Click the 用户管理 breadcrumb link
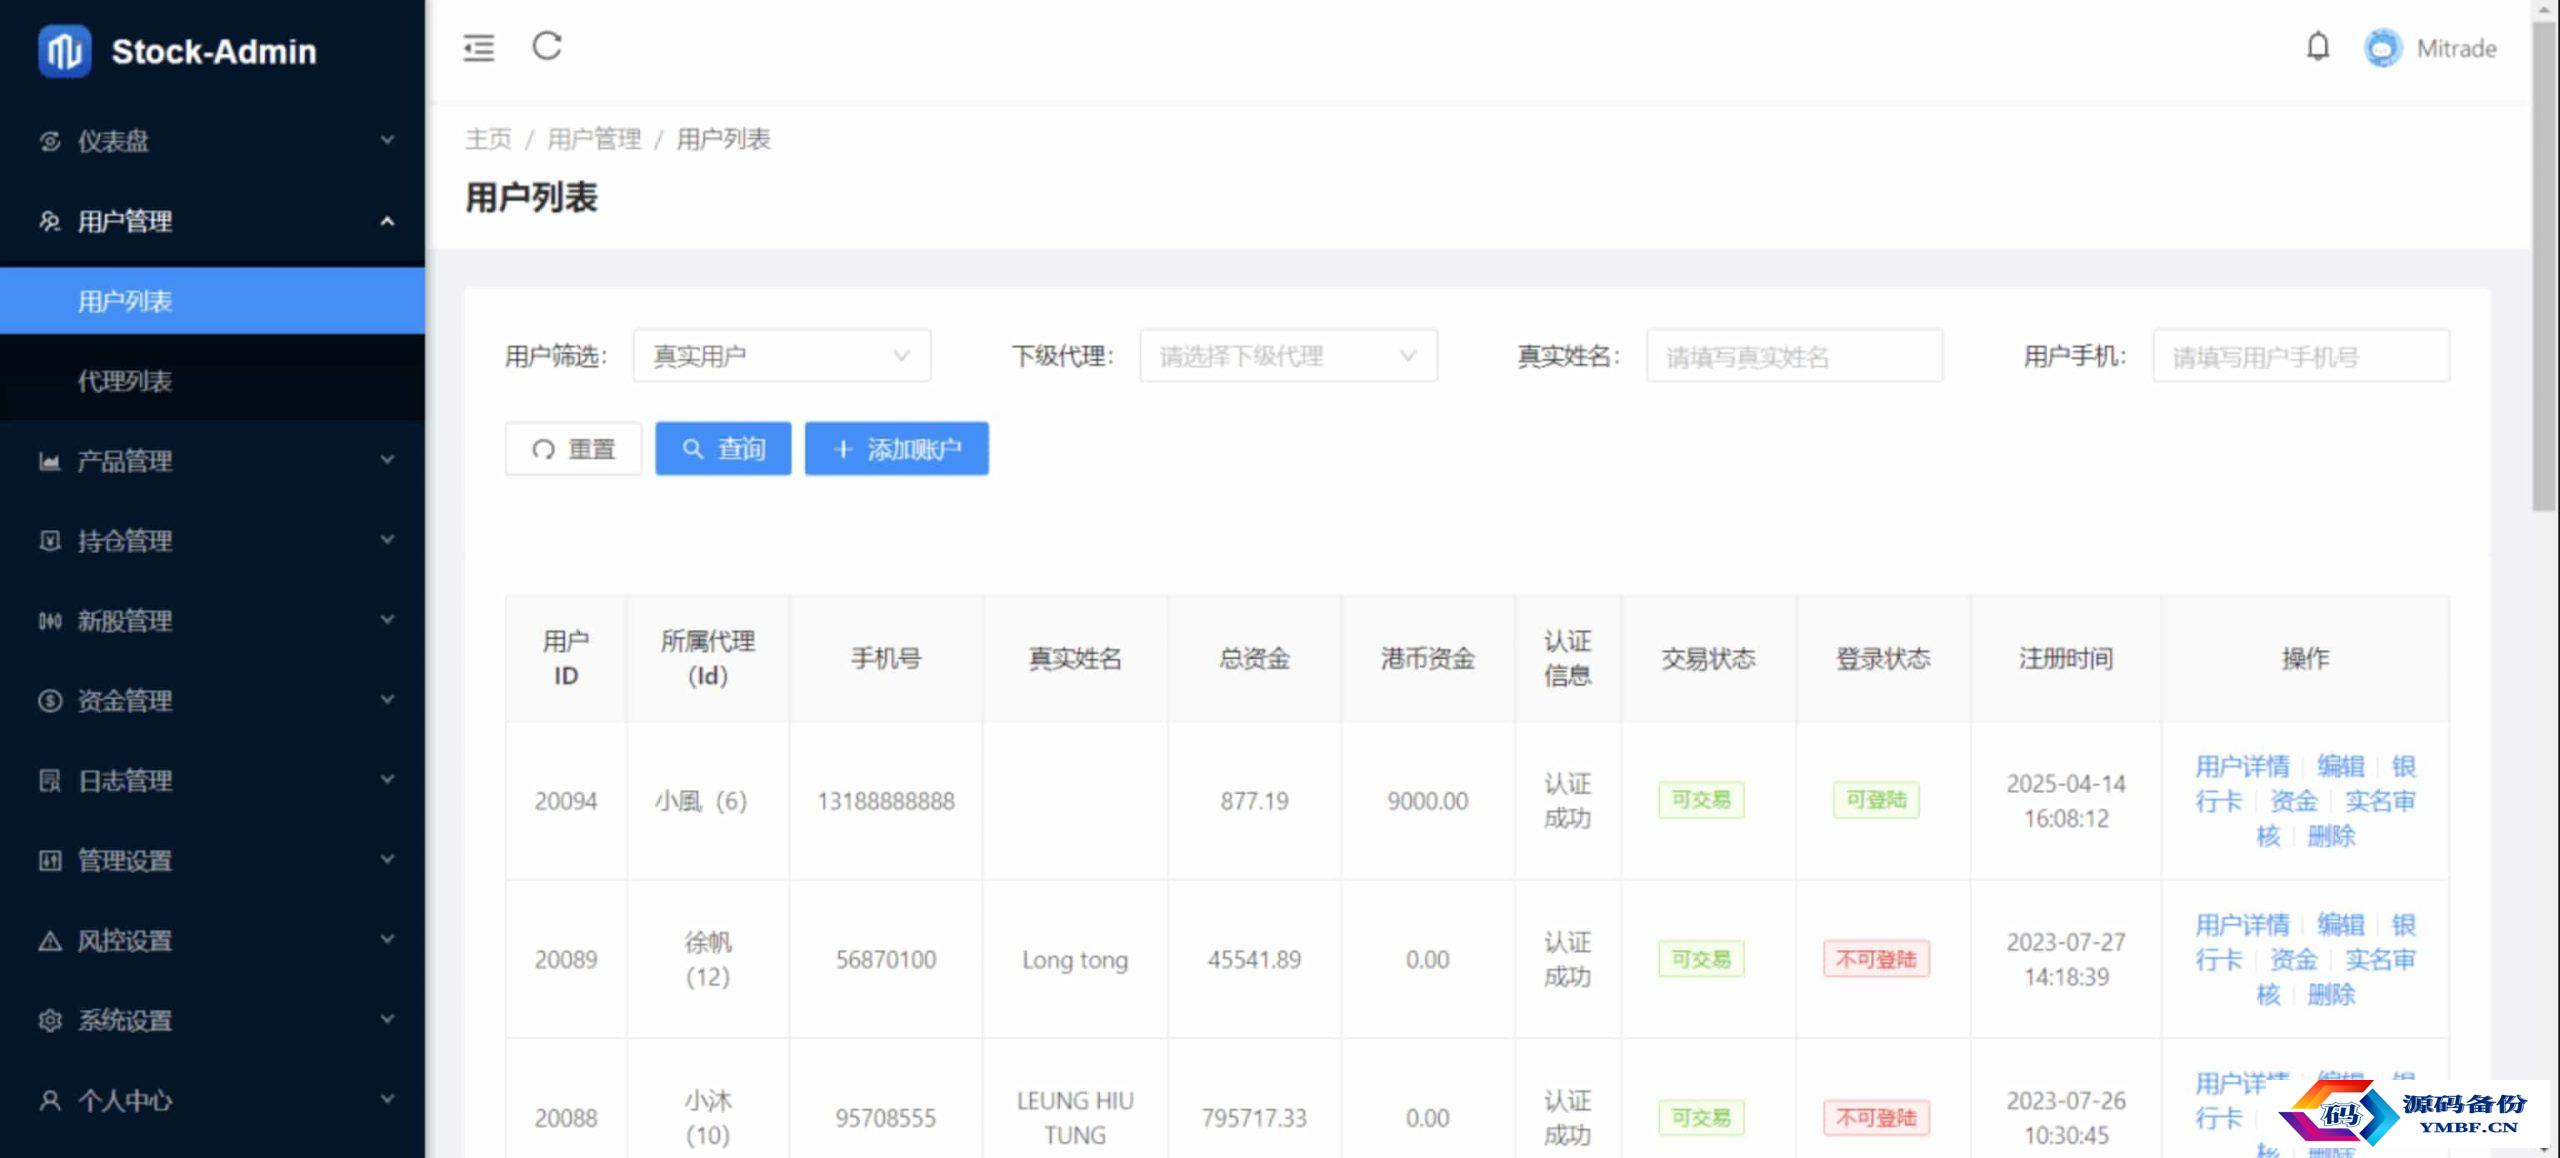2560x1158 pixels. pyautogui.click(x=594, y=139)
